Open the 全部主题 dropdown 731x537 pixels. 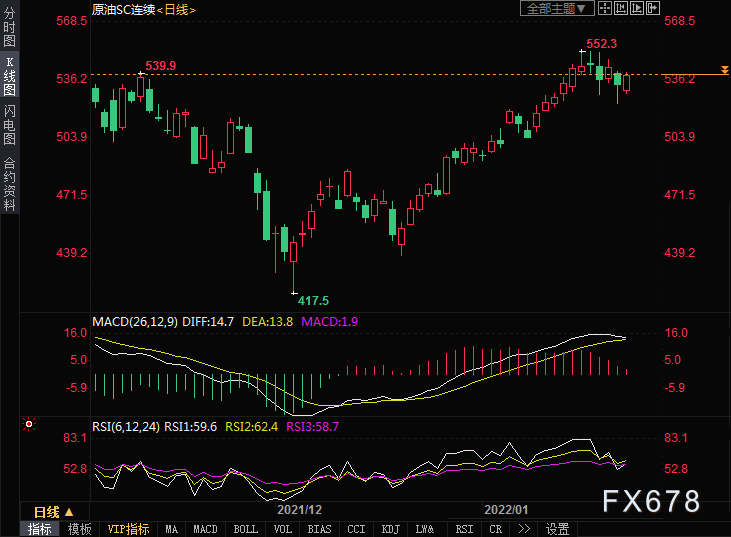click(x=558, y=9)
